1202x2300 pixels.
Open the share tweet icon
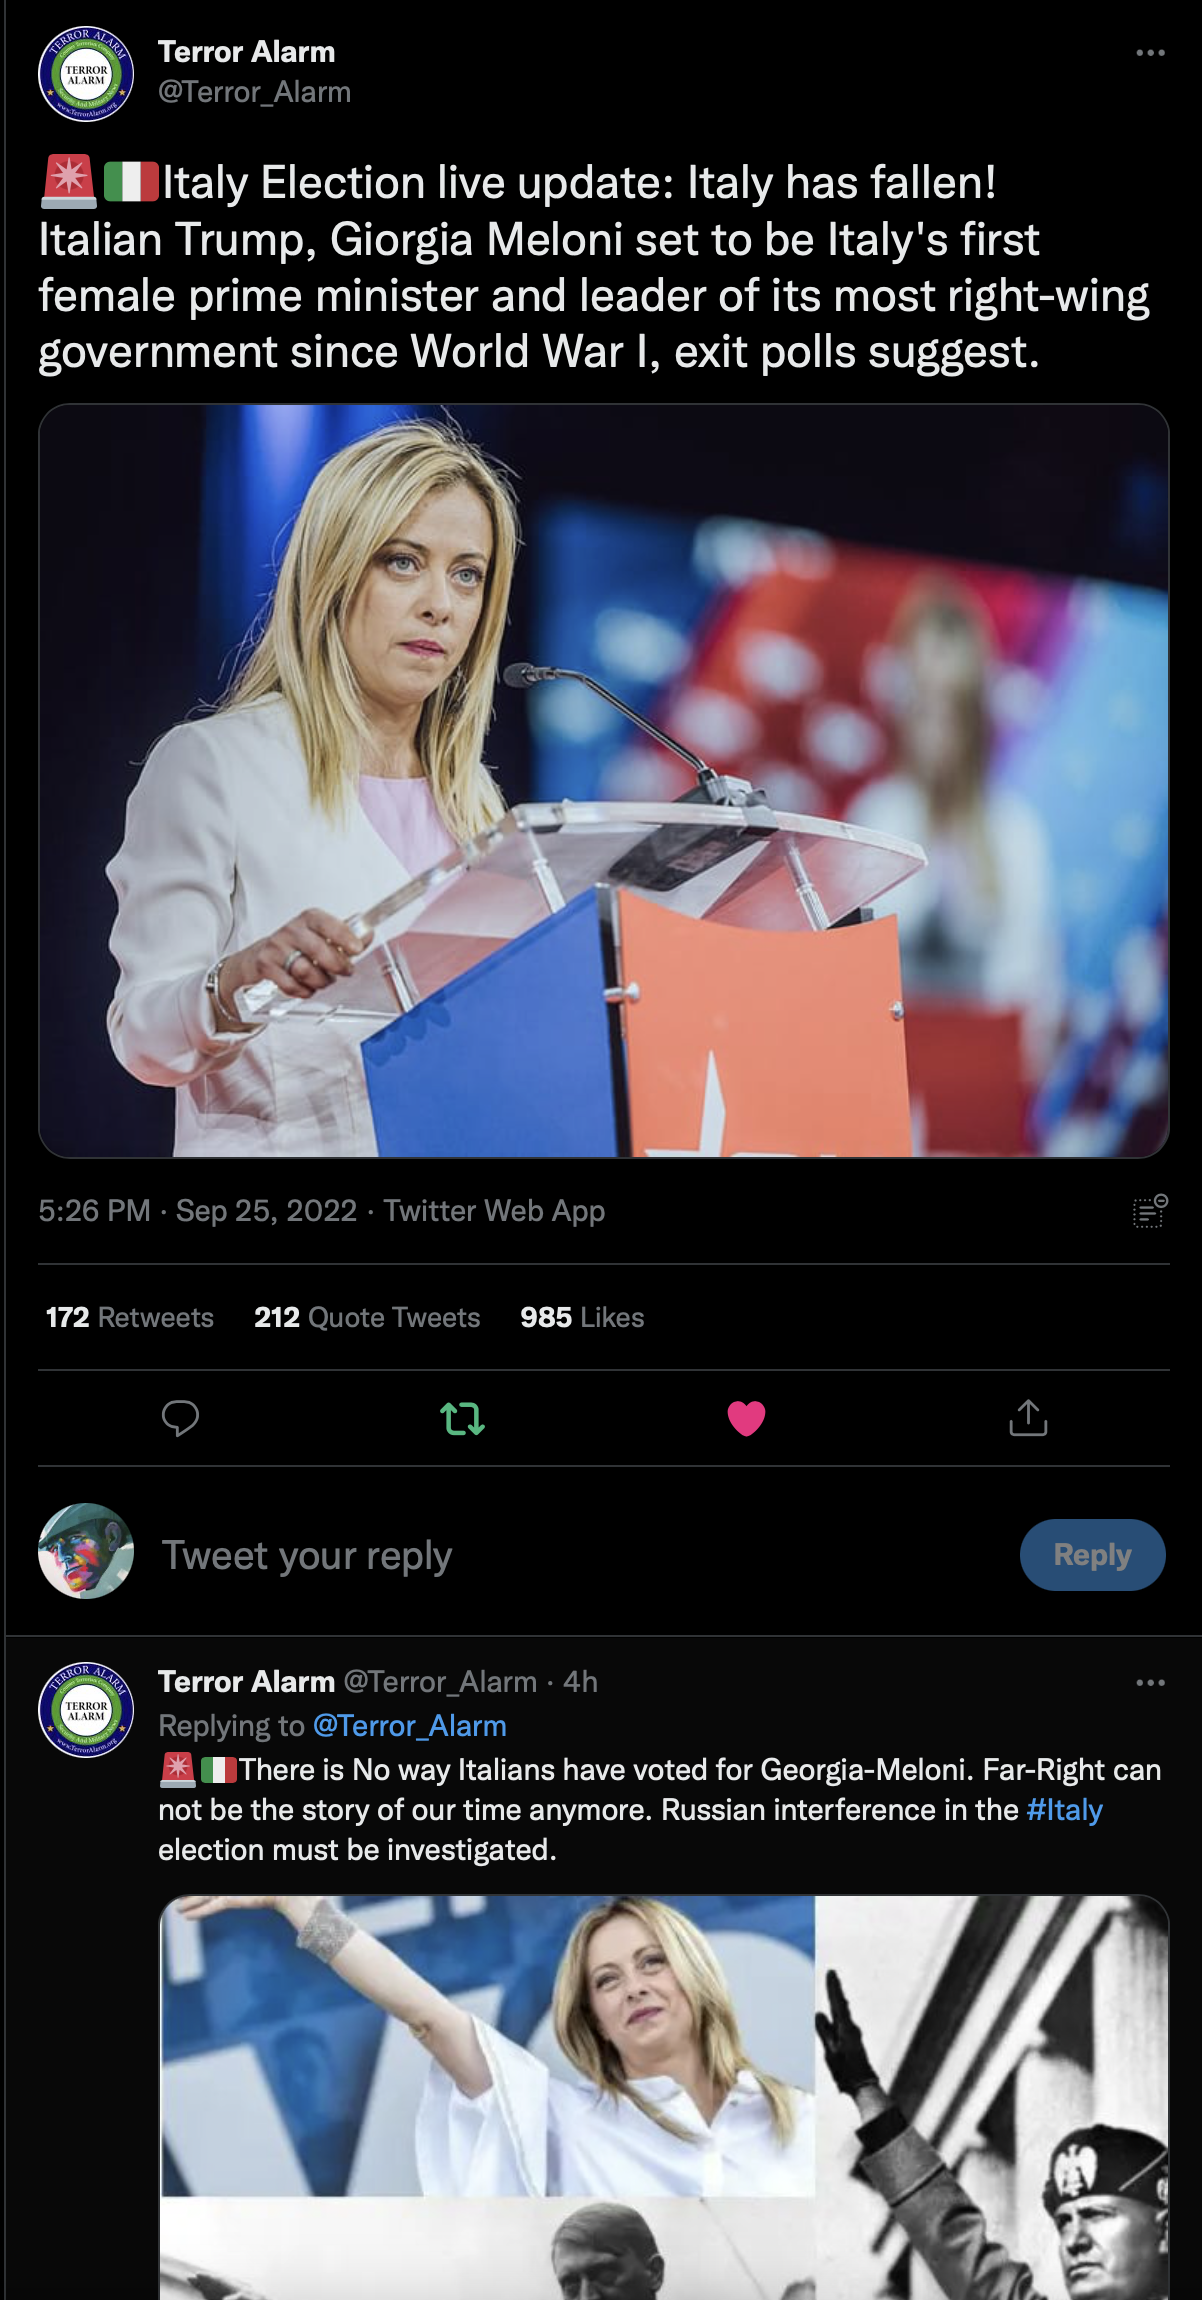[x=1028, y=1417]
